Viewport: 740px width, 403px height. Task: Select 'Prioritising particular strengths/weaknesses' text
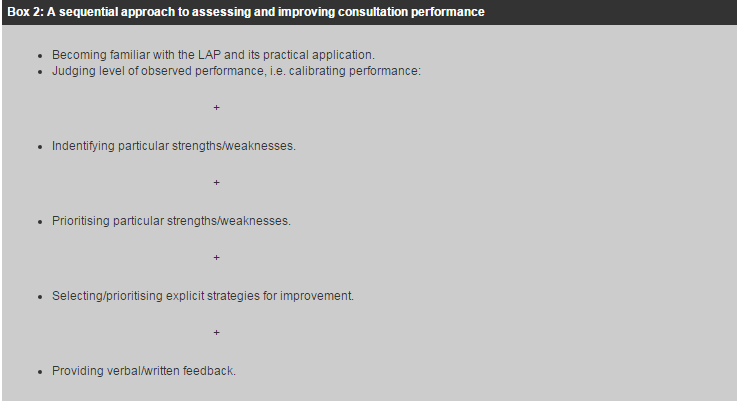[x=171, y=221]
